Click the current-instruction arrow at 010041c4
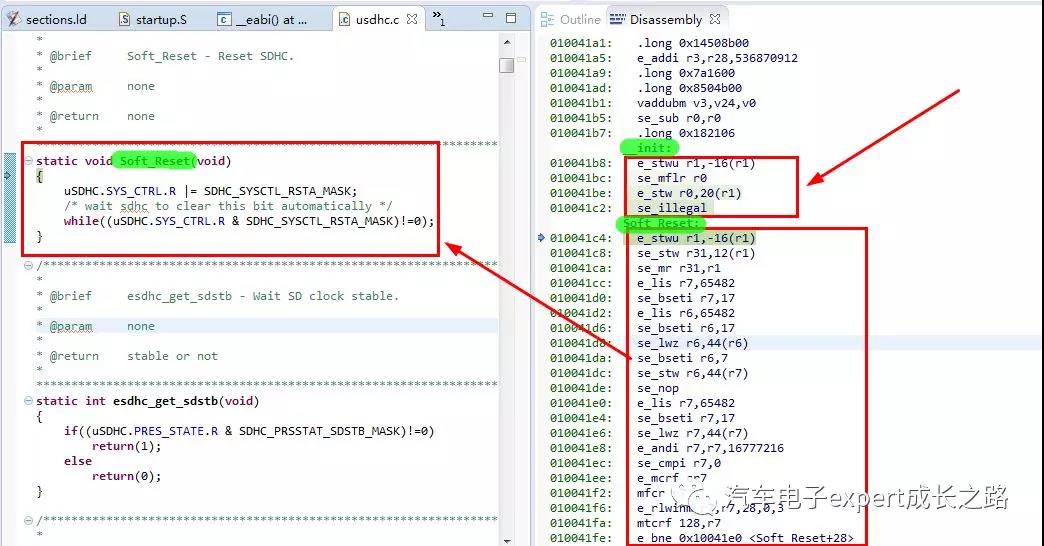Viewport: 1044px width, 546px height. coord(542,238)
